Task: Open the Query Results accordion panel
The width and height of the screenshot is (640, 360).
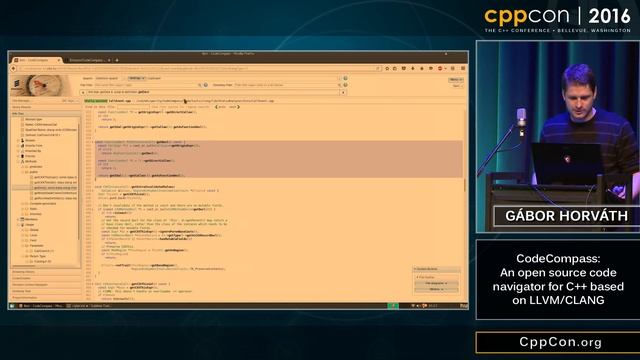Action: click(x=45, y=107)
